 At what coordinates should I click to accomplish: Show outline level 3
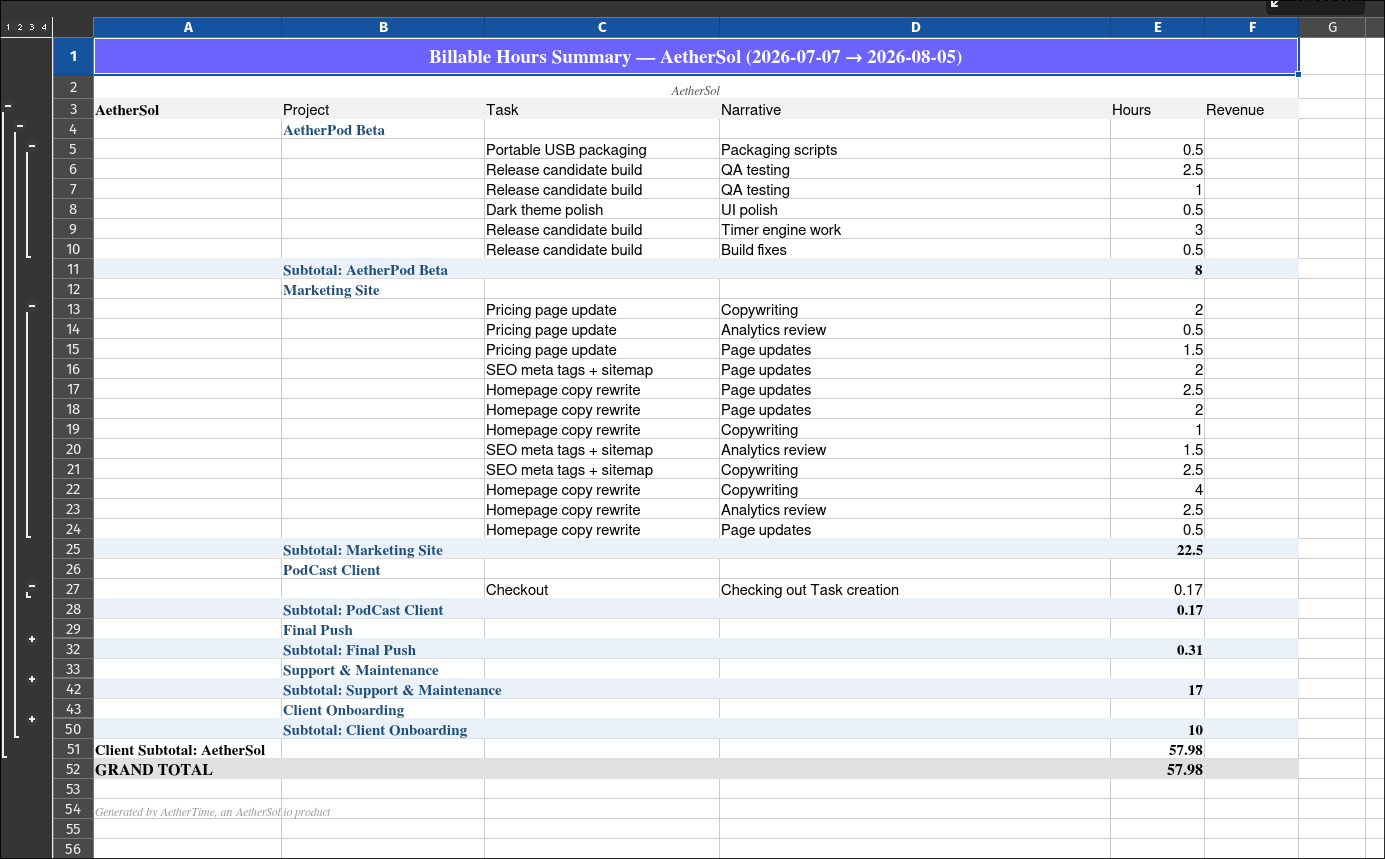tap(32, 27)
